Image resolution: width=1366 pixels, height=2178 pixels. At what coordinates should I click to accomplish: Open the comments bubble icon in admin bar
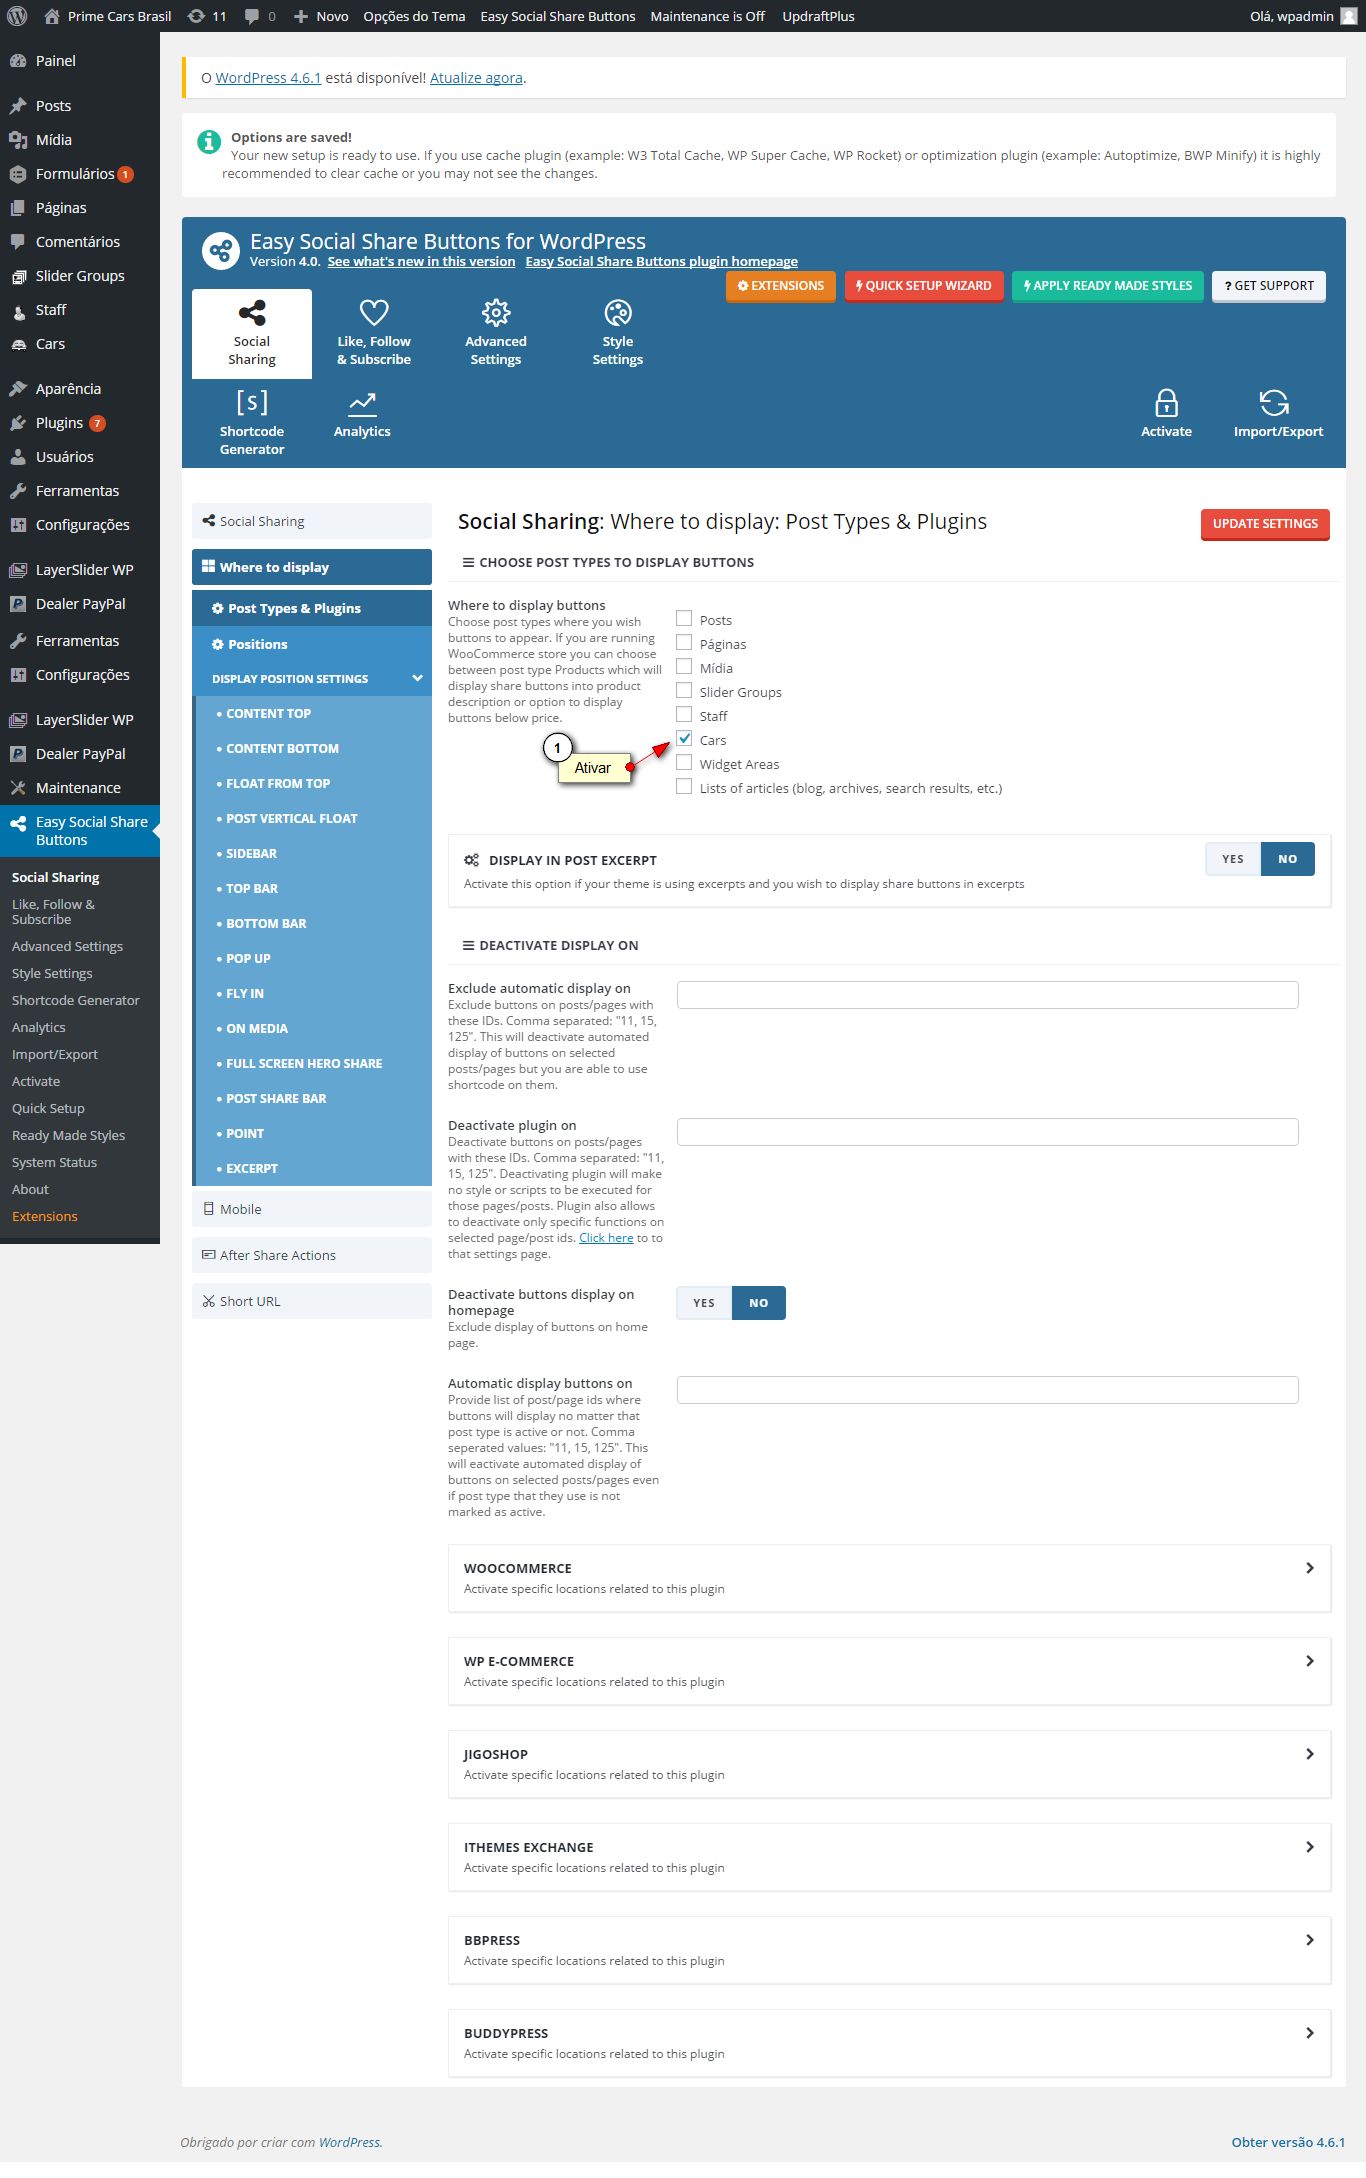point(252,16)
